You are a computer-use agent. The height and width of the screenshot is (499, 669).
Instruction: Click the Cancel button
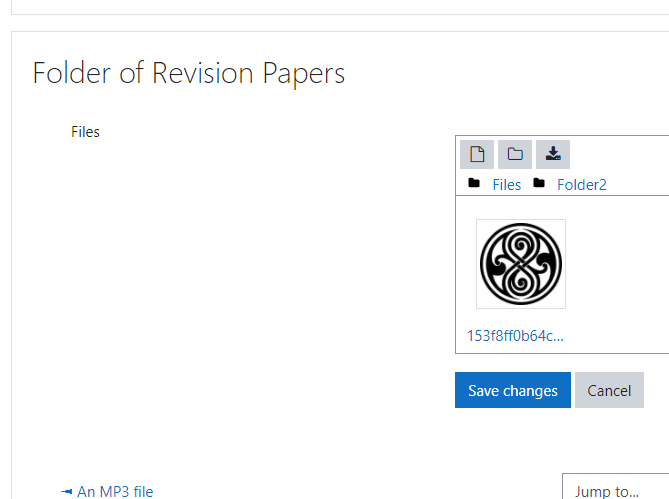[609, 390]
